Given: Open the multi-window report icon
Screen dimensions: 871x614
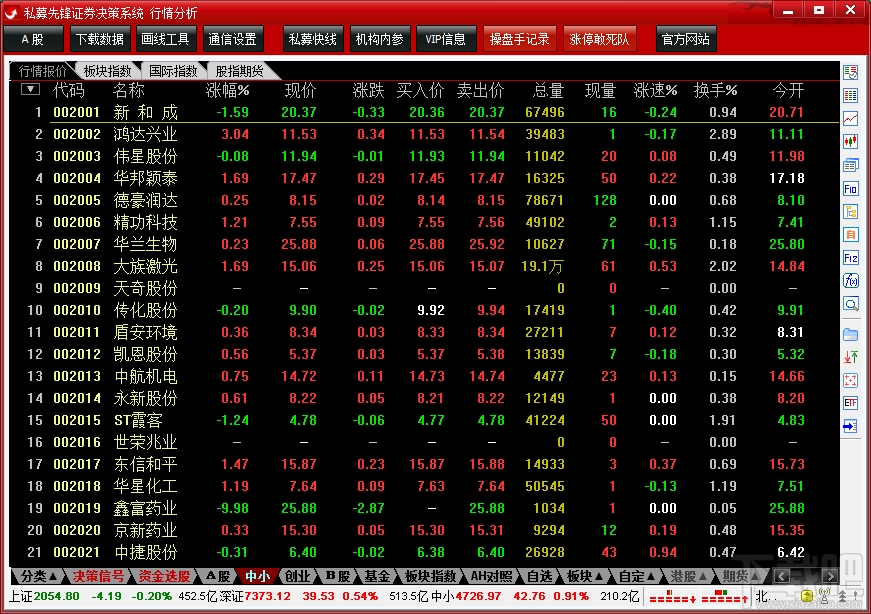Looking at the screenshot, I should 850,165.
